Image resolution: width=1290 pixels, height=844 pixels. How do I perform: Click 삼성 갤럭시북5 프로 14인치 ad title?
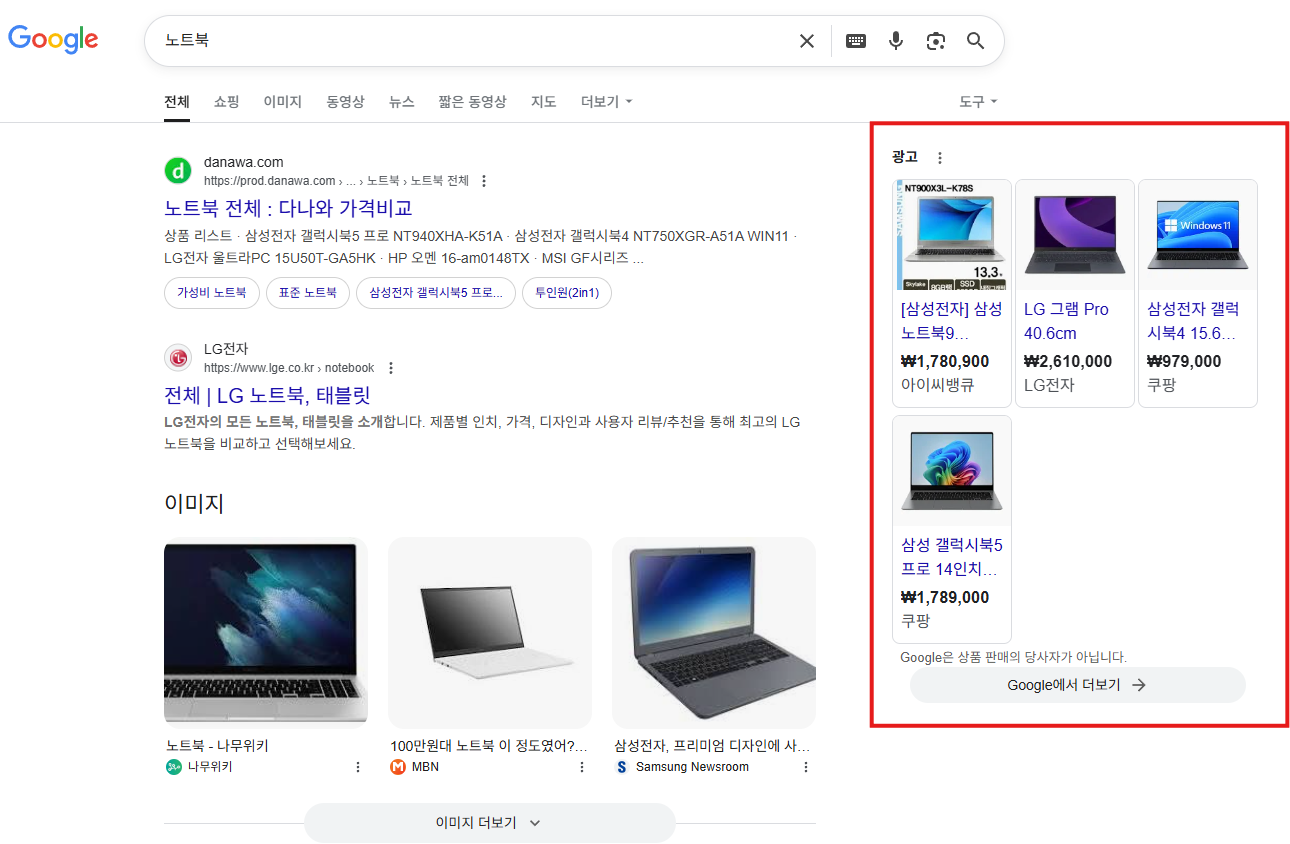pos(951,557)
